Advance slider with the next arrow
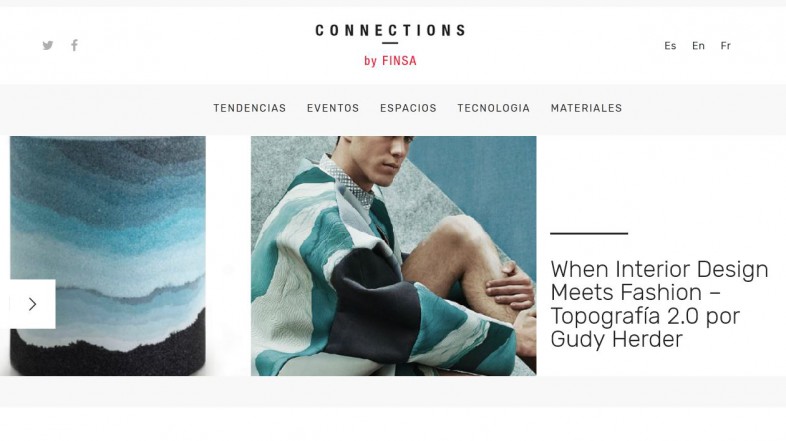786x441 pixels. [x=33, y=304]
